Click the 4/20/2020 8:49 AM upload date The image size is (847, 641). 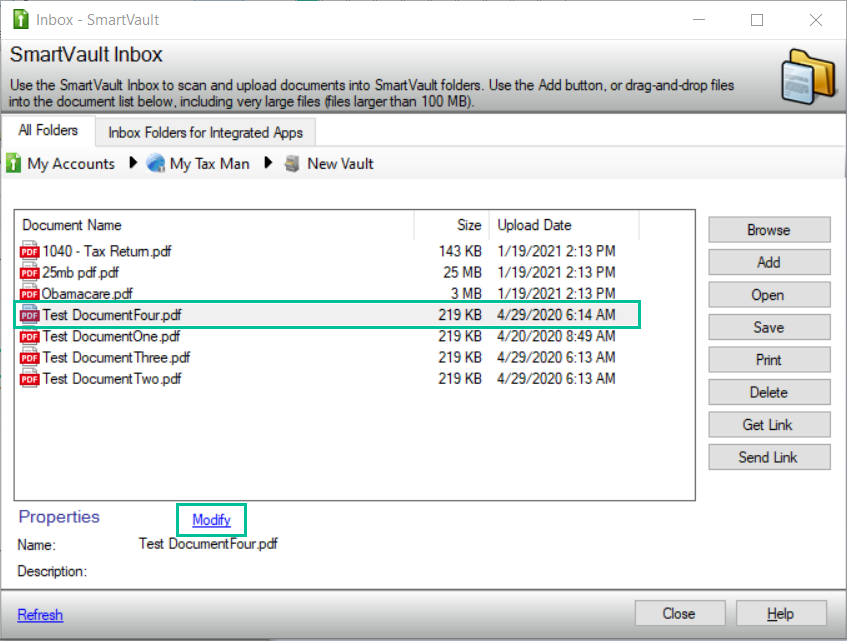556,336
